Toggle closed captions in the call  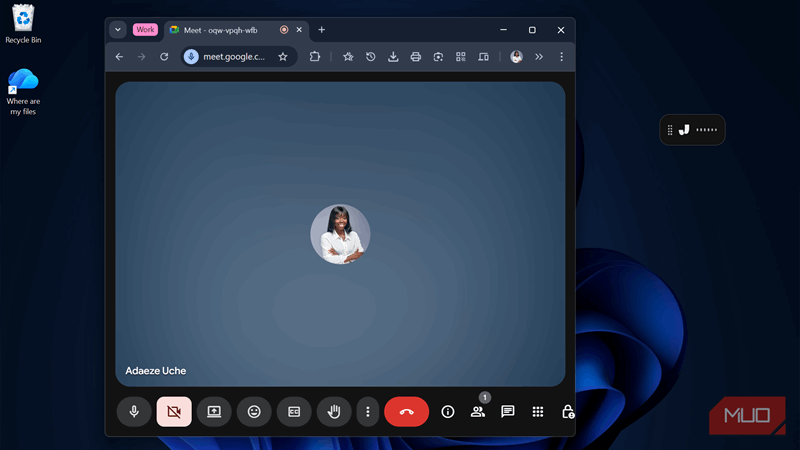(294, 411)
